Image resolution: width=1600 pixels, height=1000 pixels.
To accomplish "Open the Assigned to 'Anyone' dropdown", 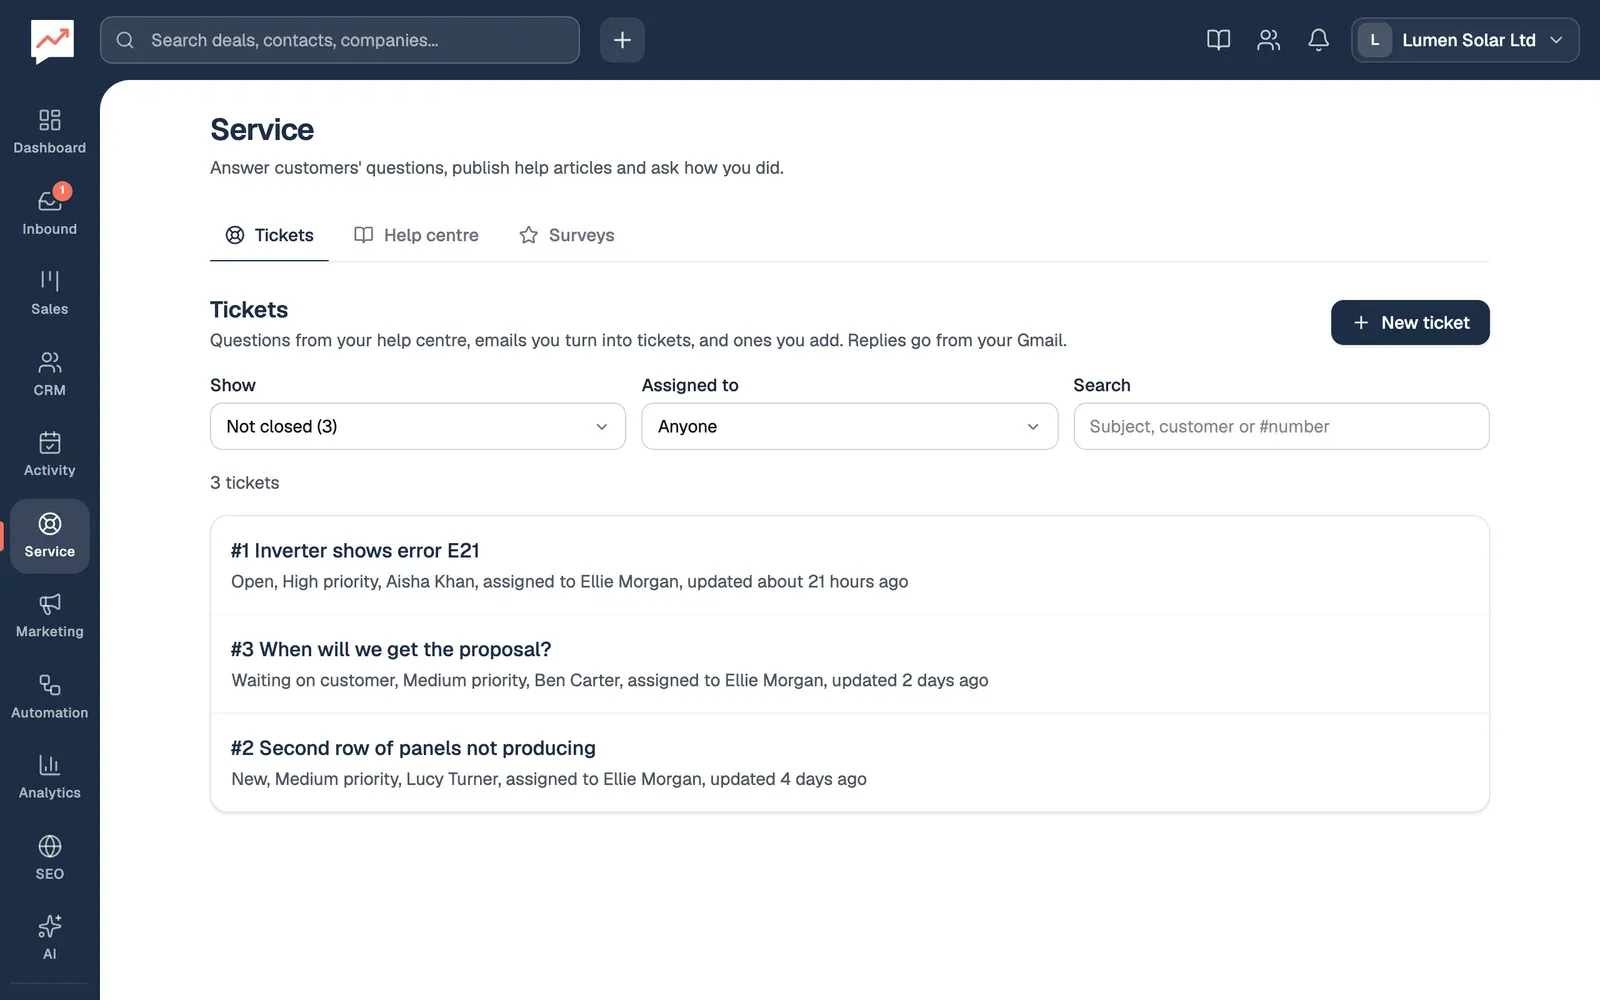I will 849,426.
